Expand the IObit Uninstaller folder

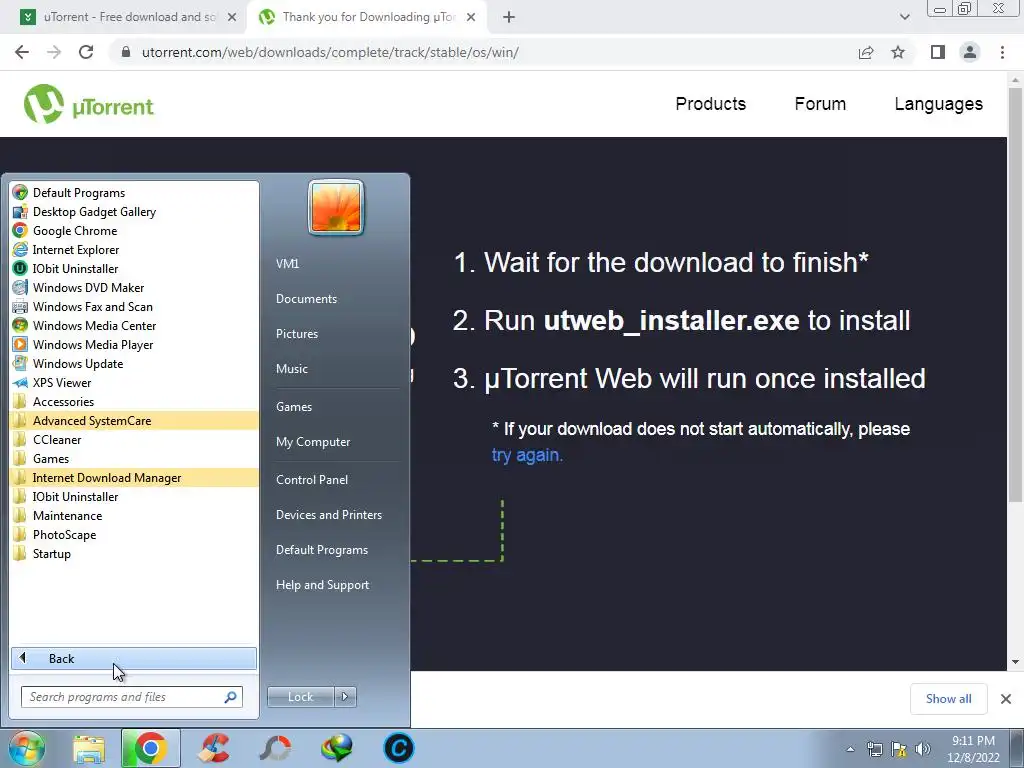pos(134,496)
